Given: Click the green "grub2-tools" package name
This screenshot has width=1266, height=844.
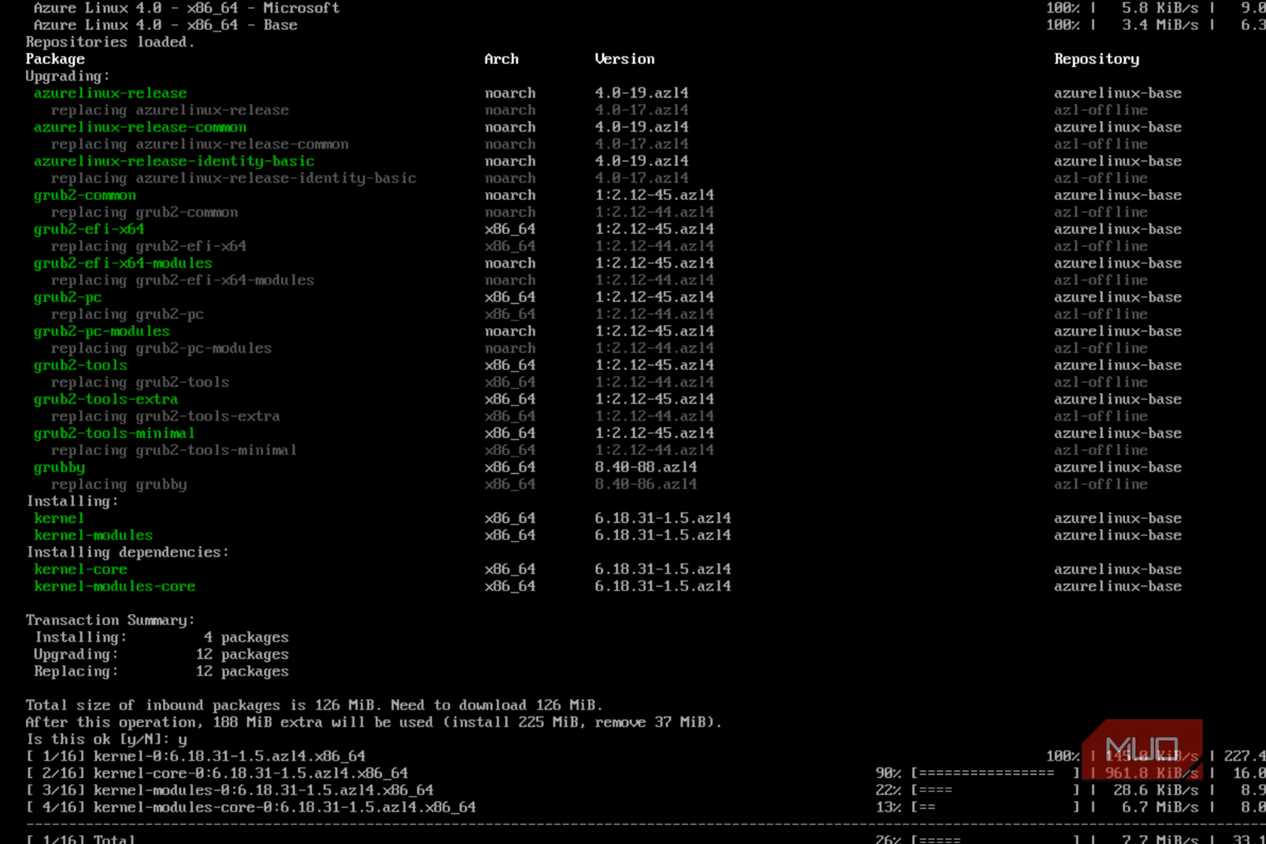Looking at the screenshot, I should 80,365.
